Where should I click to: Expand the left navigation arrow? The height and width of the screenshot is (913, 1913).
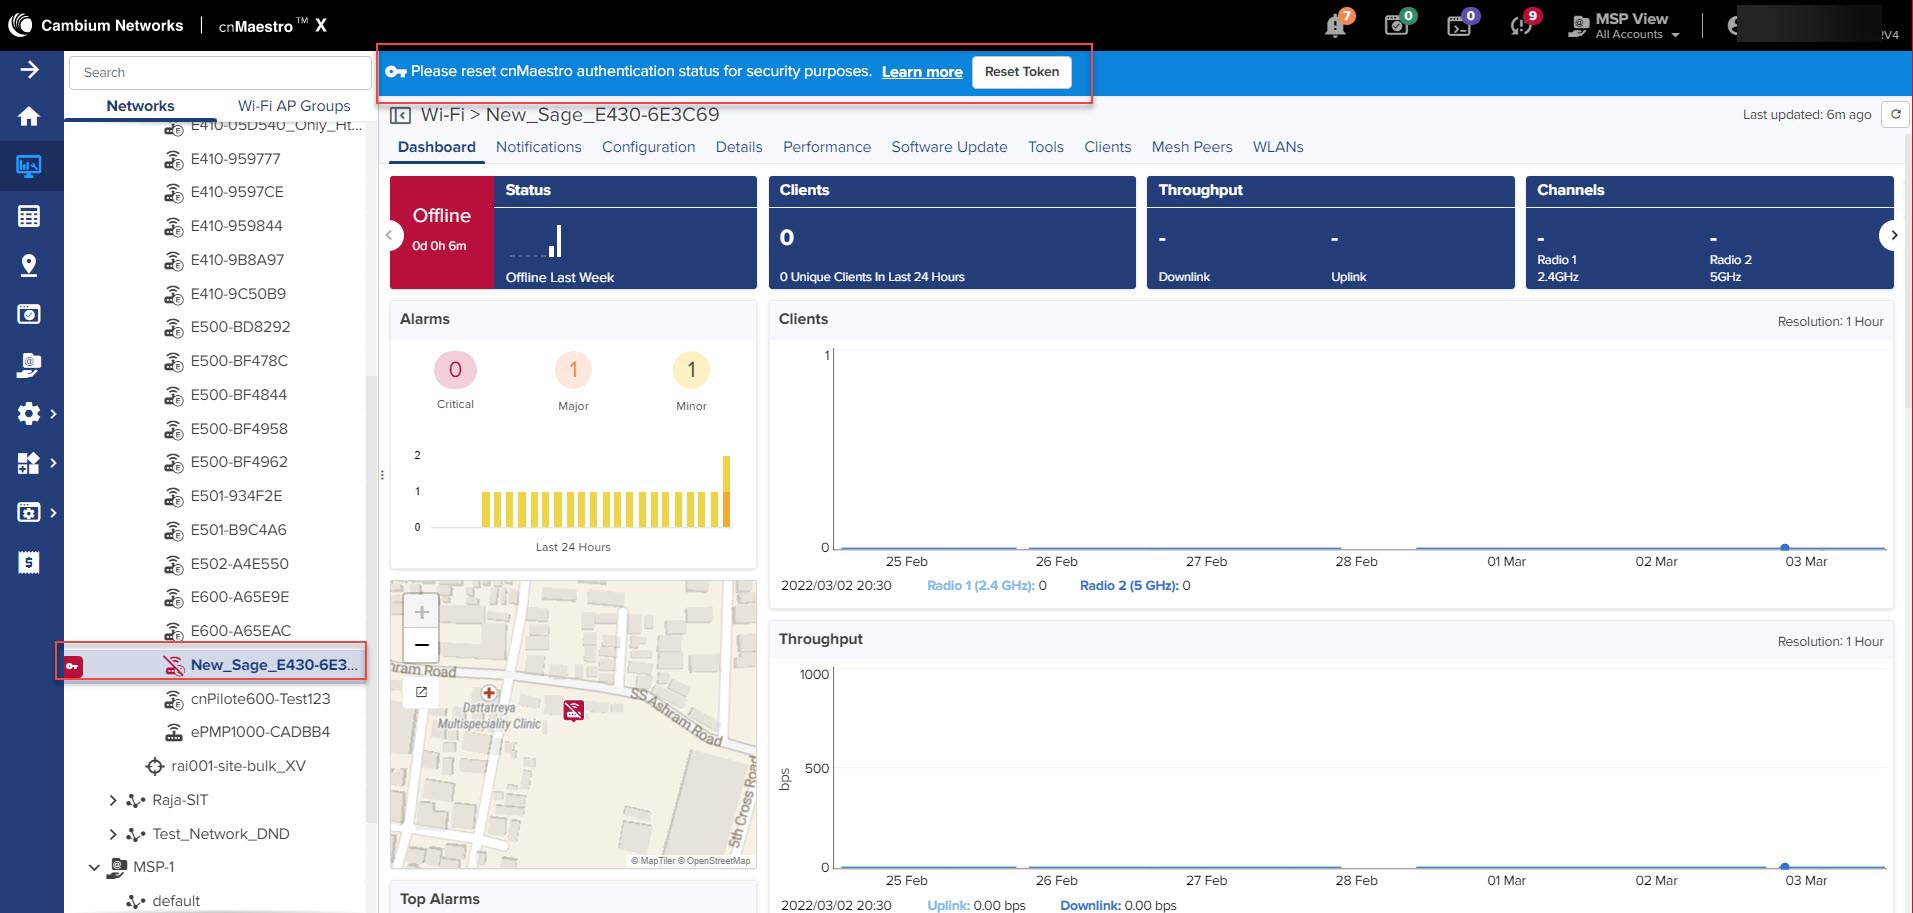pyautogui.click(x=29, y=69)
